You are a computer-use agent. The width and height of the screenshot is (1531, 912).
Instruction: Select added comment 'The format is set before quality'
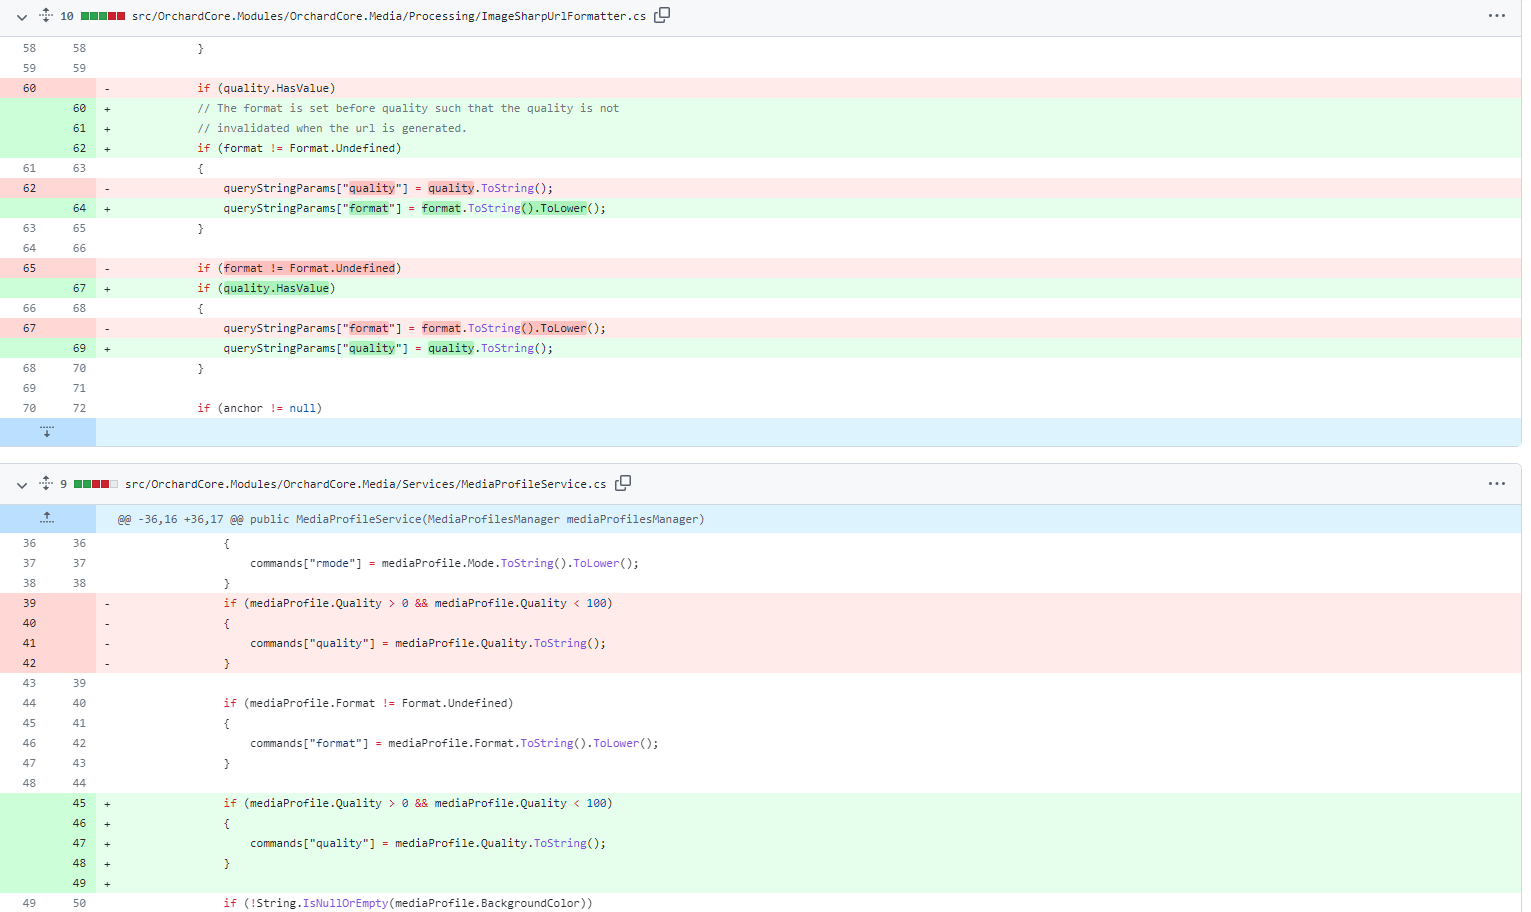[x=408, y=108]
